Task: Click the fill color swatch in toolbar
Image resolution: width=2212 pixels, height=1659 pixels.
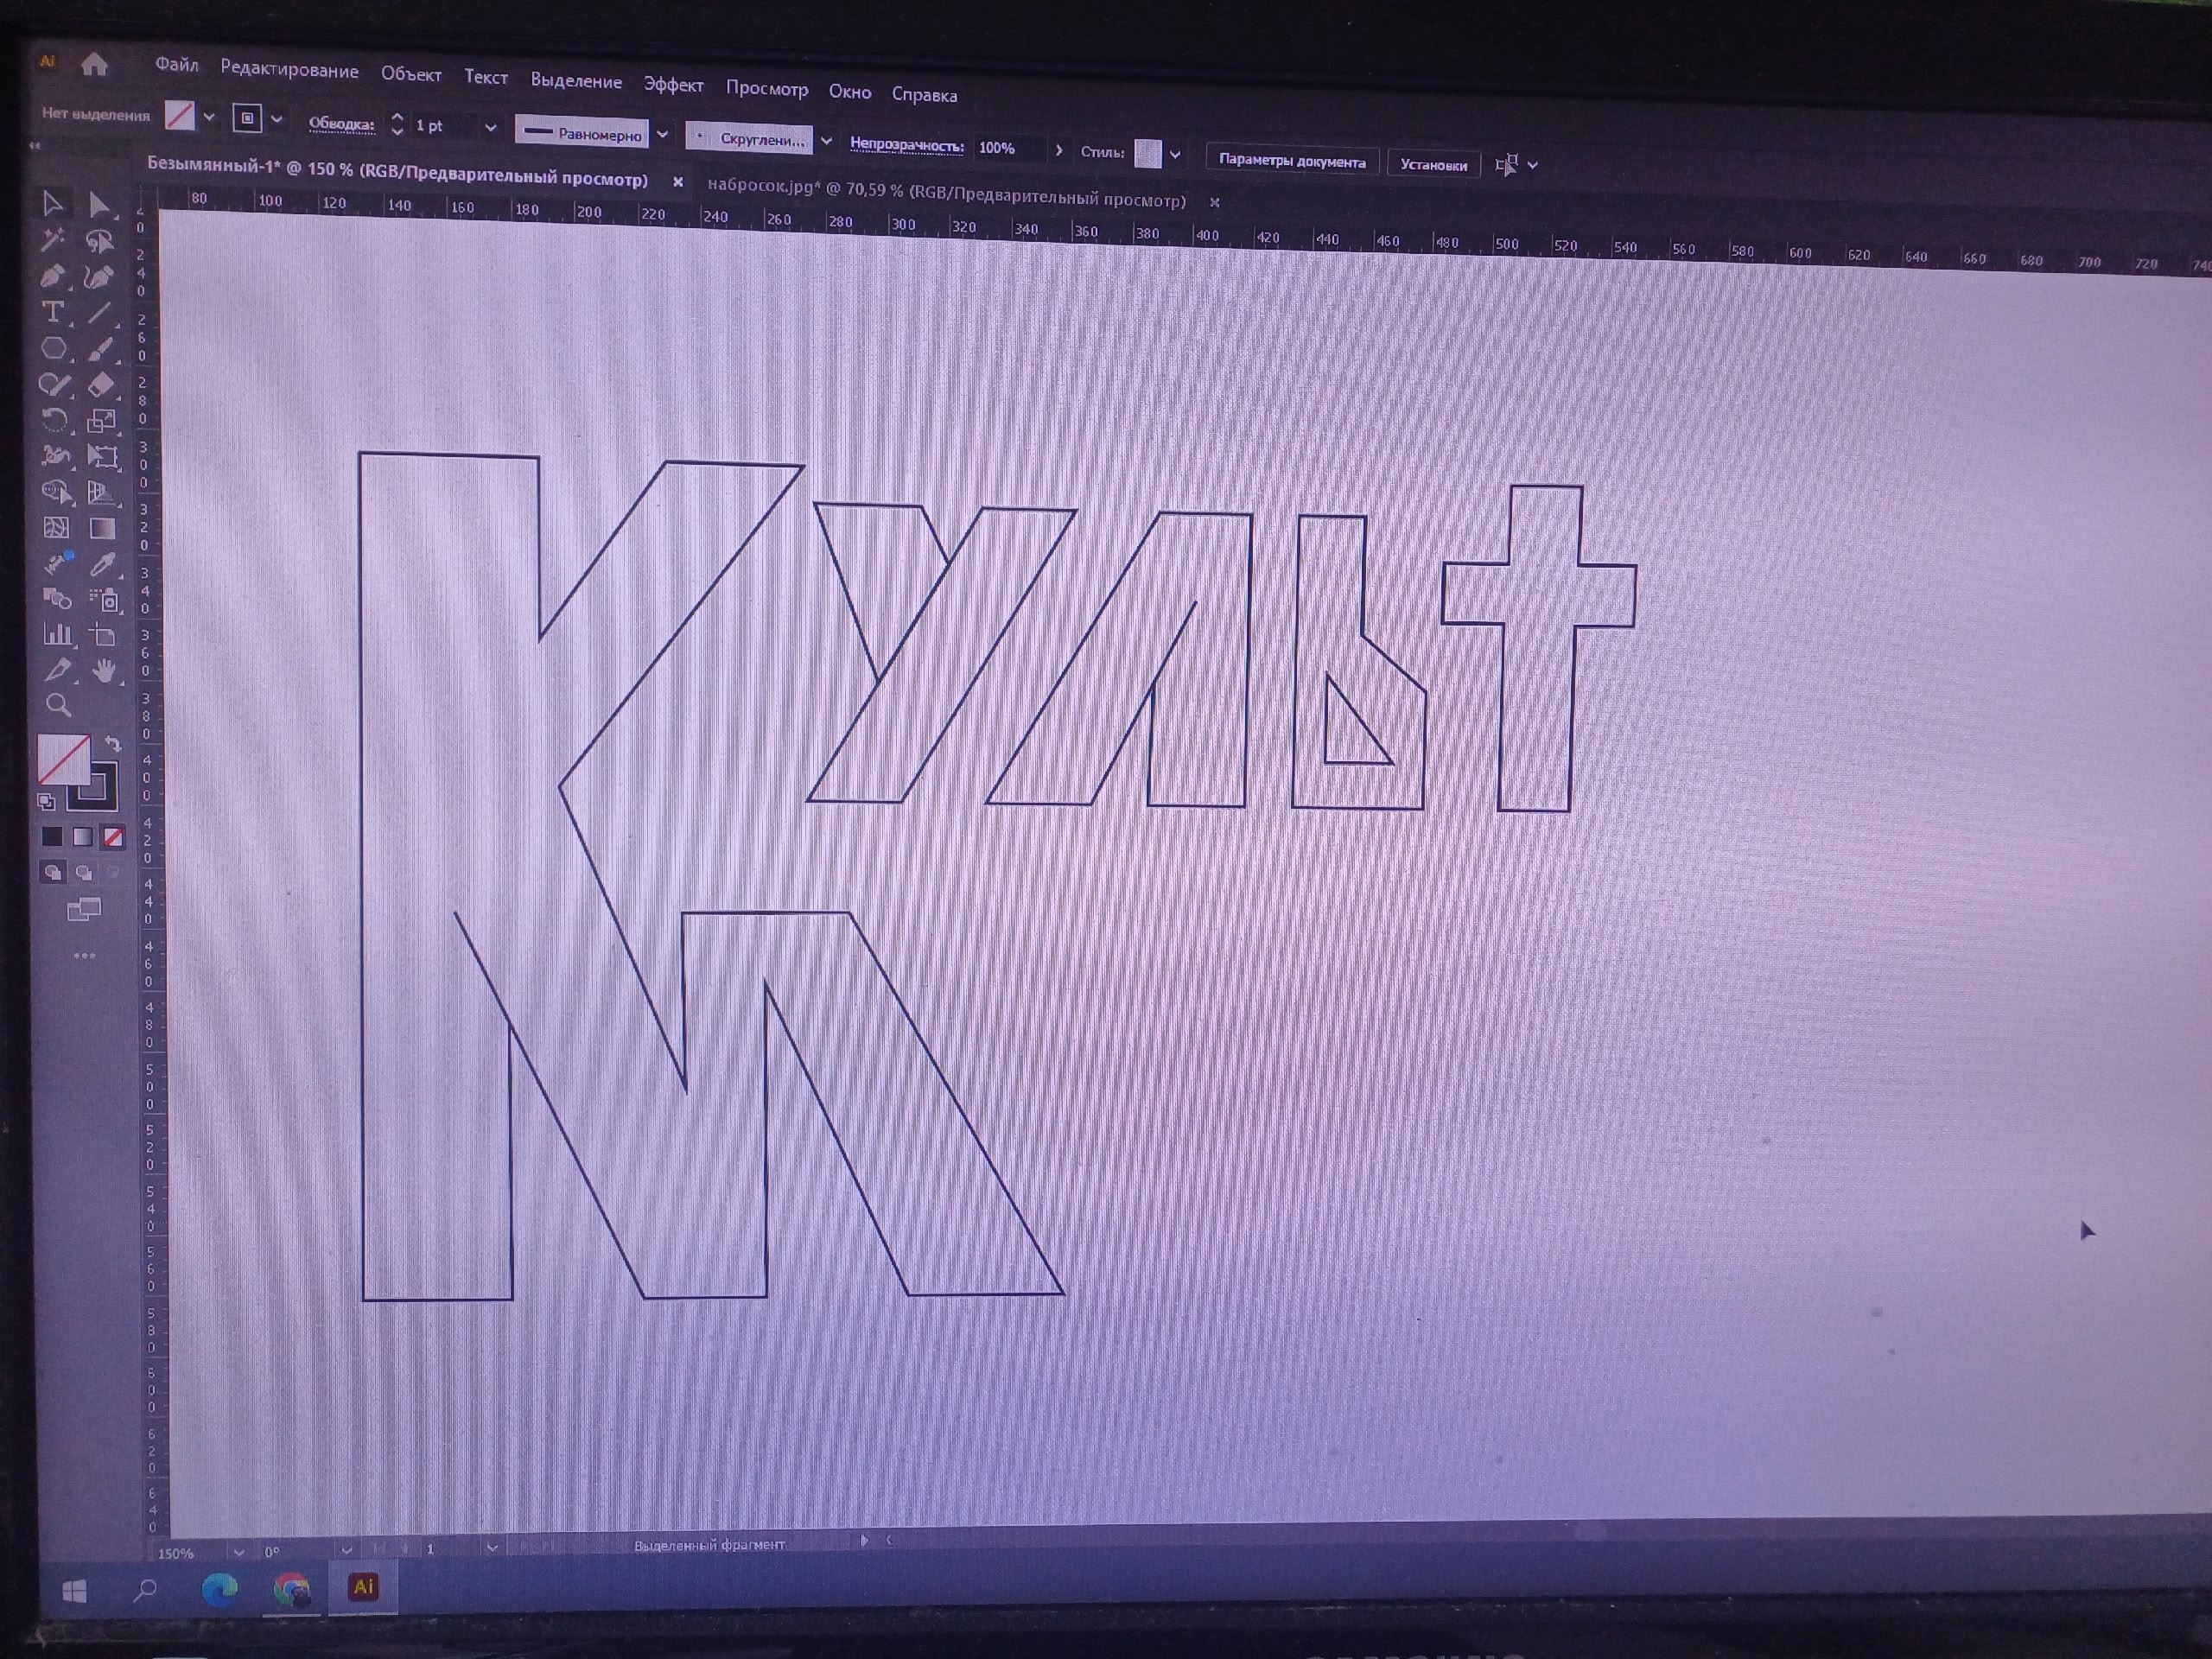Action: click(62, 759)
